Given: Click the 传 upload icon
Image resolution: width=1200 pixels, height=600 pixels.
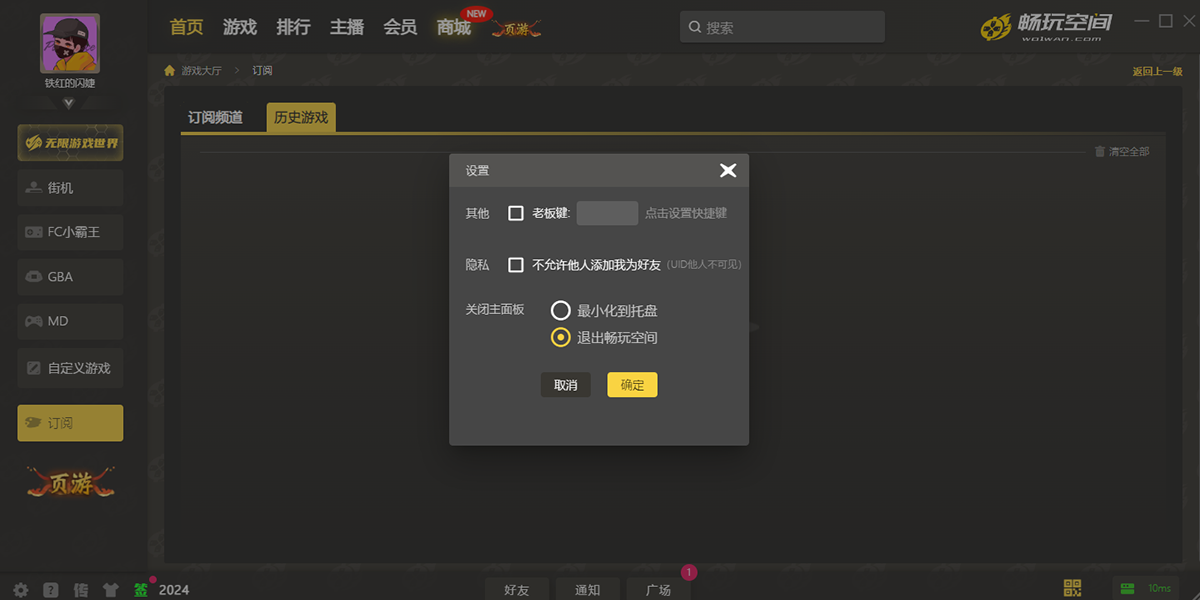Looking at the screenshot, I should coord(81,590).
